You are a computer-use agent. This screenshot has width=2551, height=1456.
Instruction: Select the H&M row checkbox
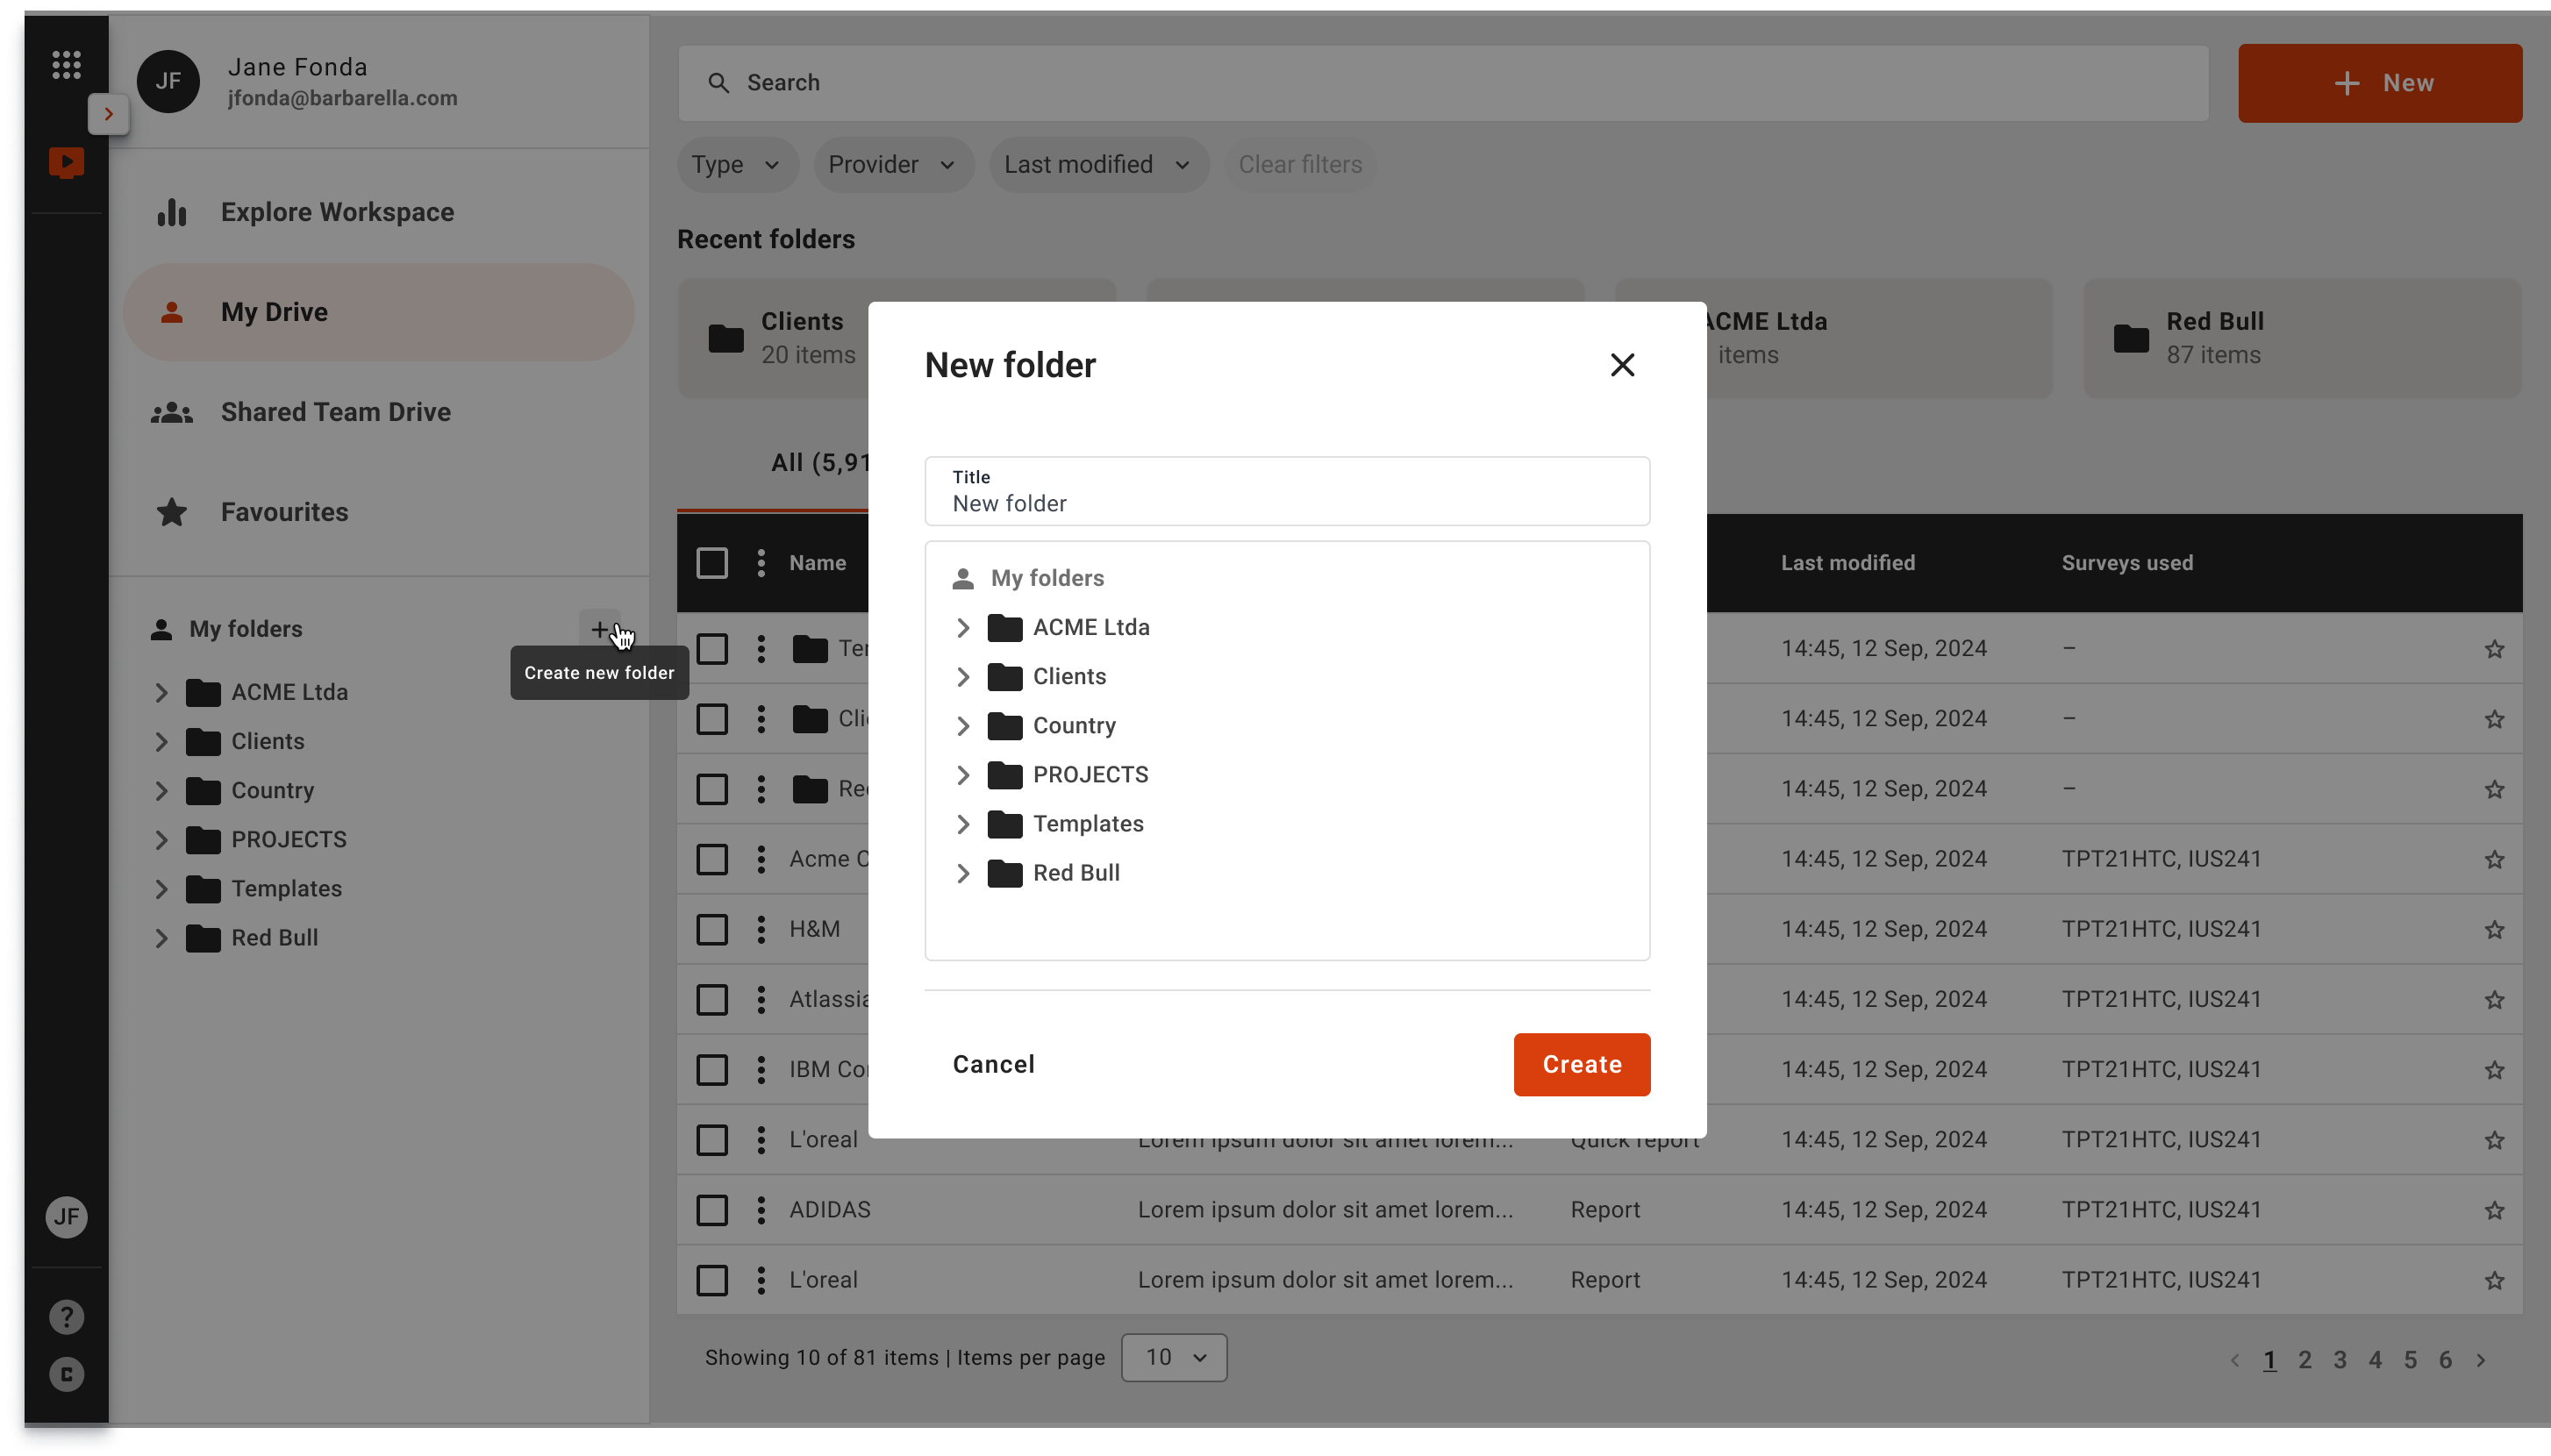coord(712,929)
